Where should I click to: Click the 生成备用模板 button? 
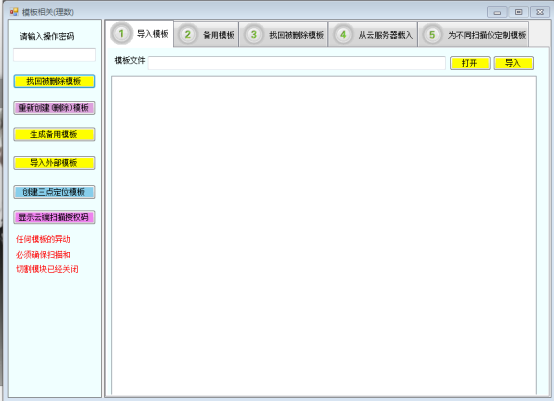[54, 134]
